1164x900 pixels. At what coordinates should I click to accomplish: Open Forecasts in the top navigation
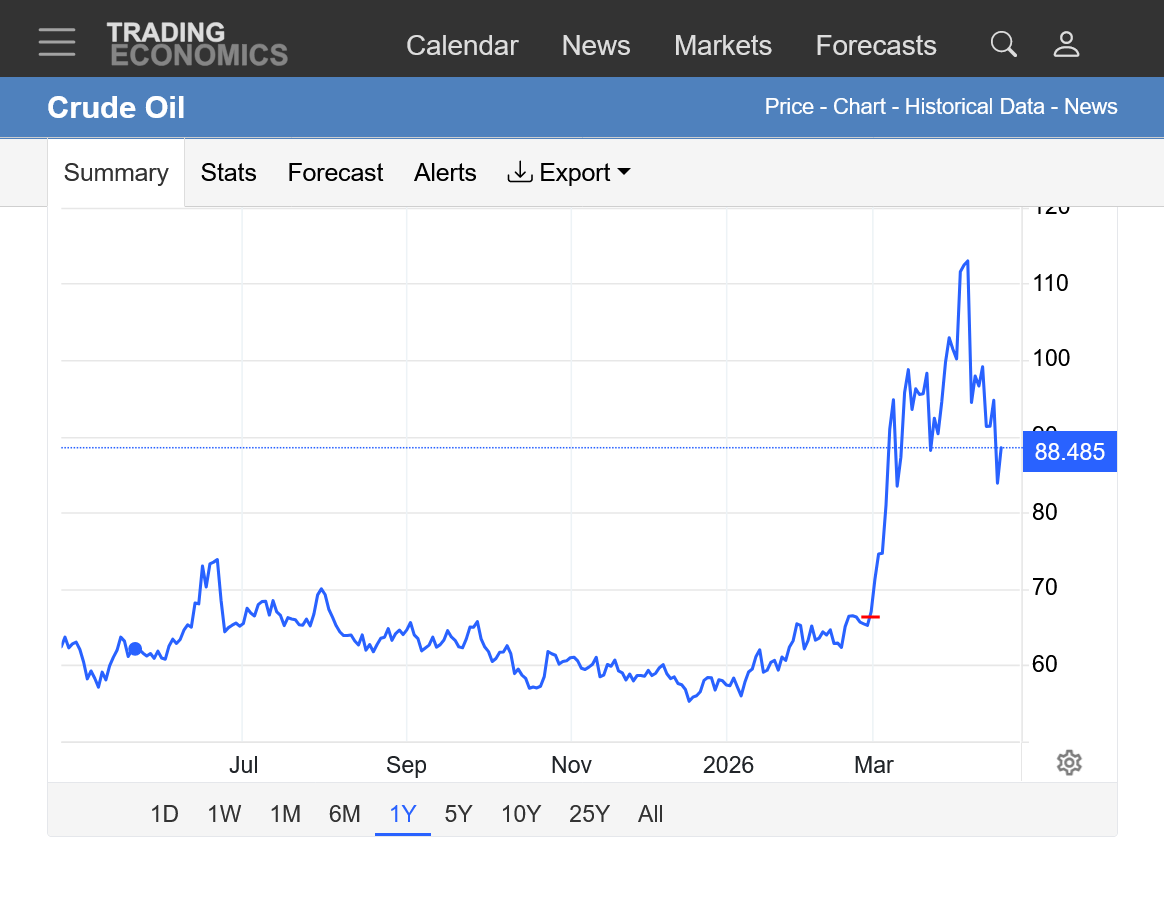tap(876, 46)
